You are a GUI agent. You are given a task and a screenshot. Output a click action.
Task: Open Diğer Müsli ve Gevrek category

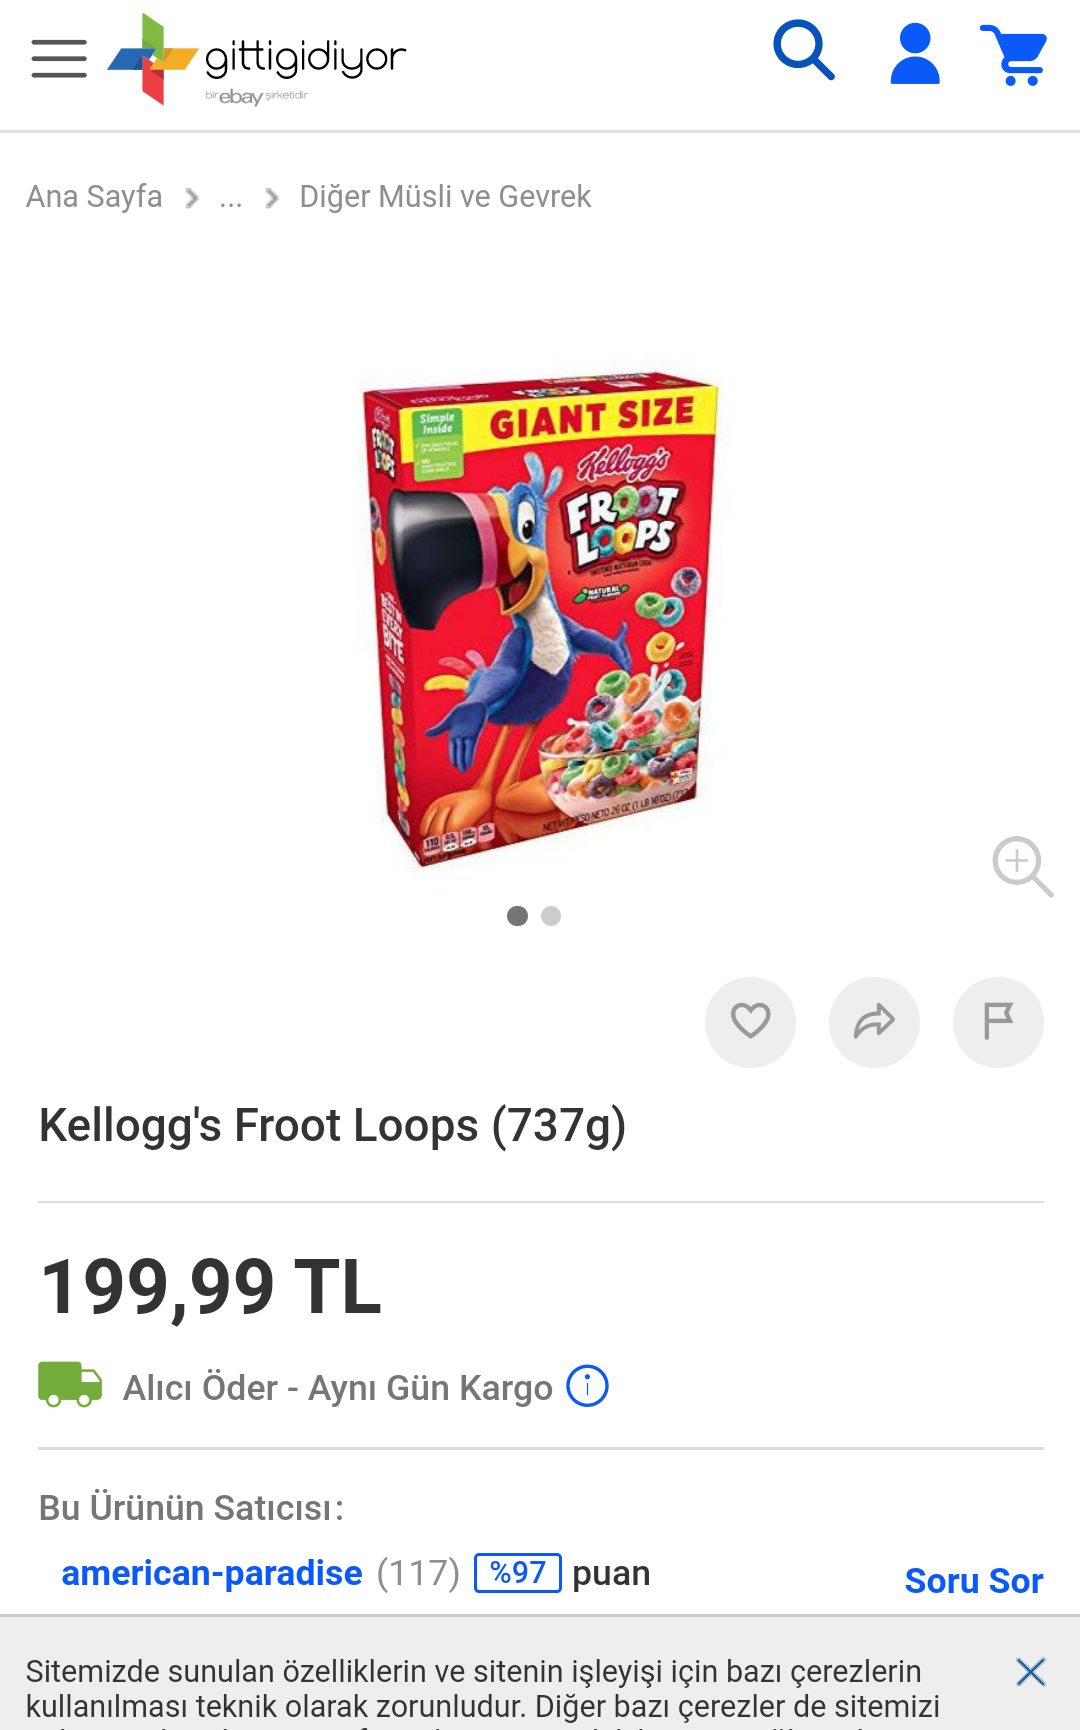(x=445, y=197)
